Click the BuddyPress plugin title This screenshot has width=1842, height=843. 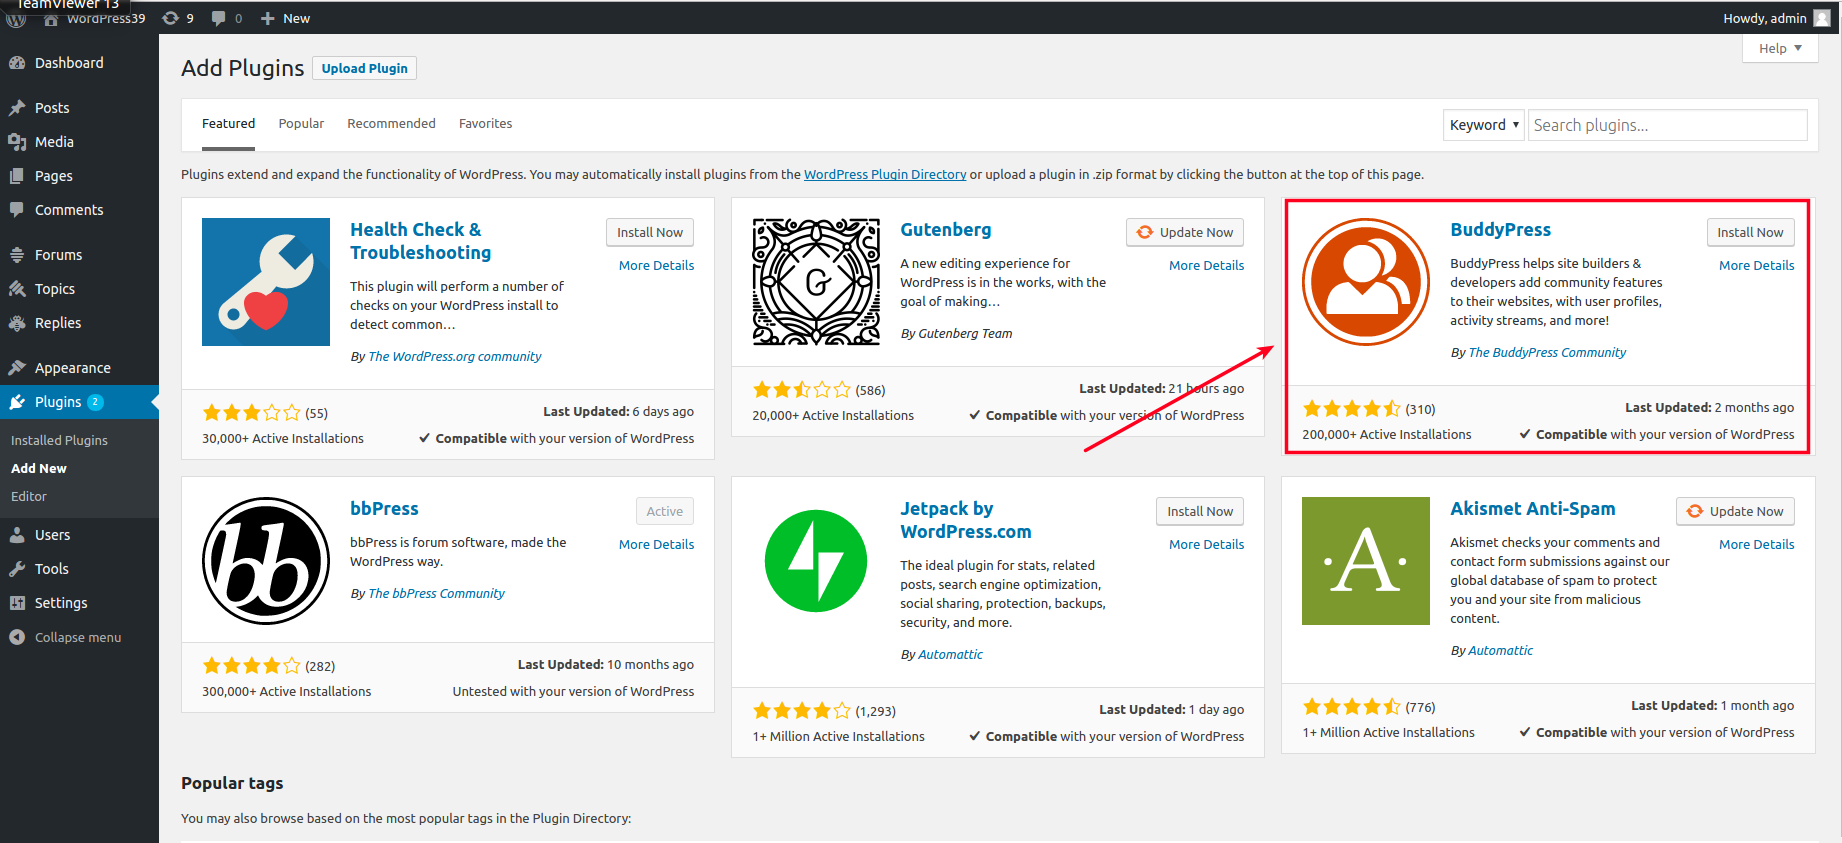pyautogui.click(x=1500, y=229)
